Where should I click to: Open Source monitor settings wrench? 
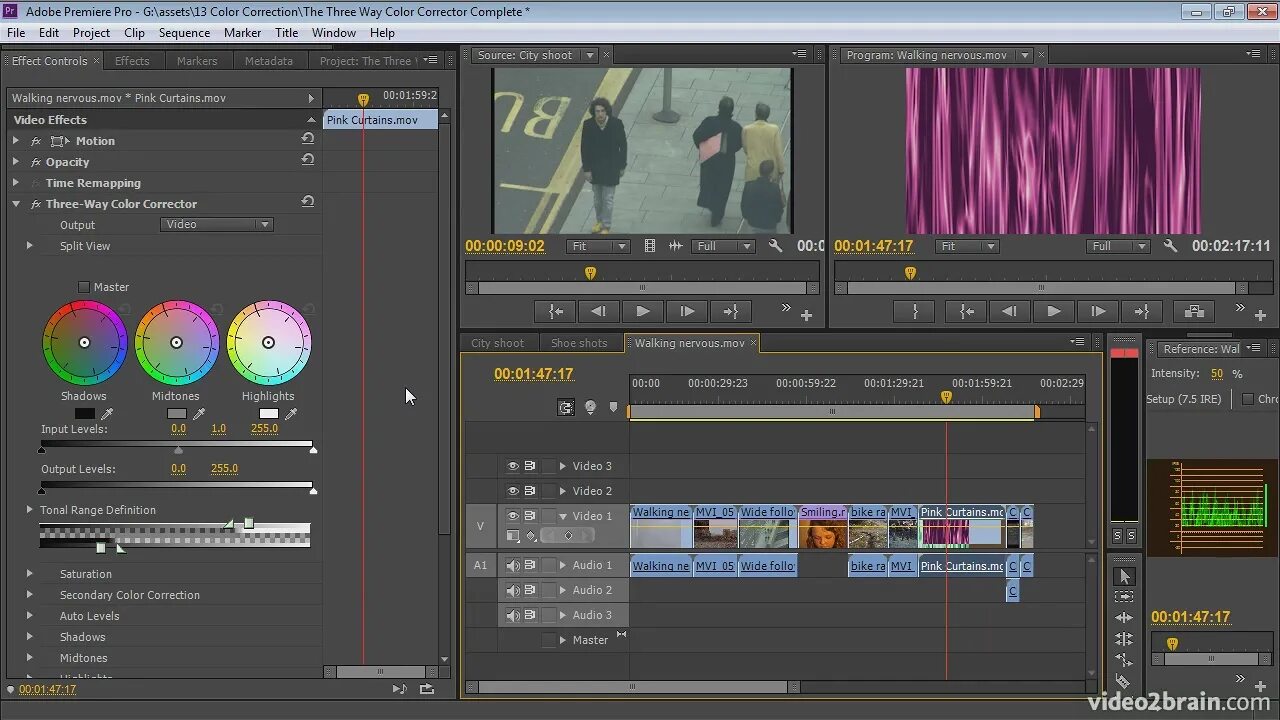click(x=775, y=246)
